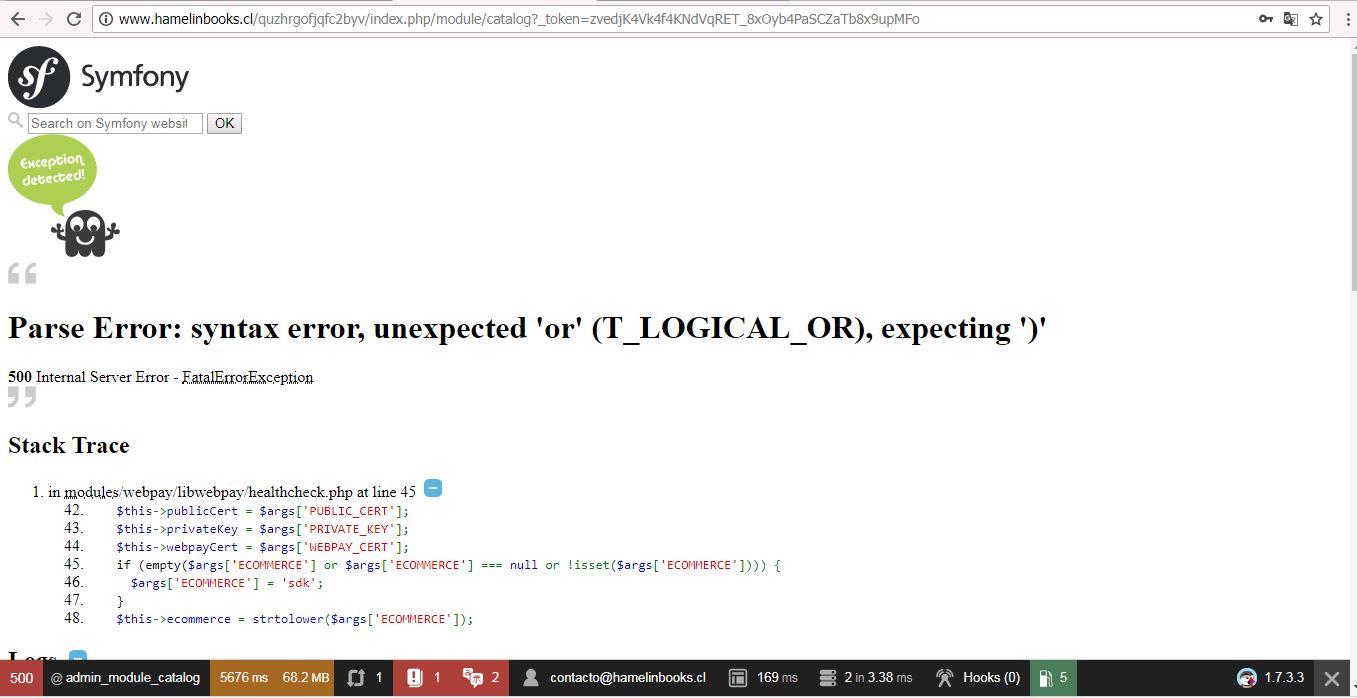Close the Symfony debug toolbar

(x=1332, y=678)
